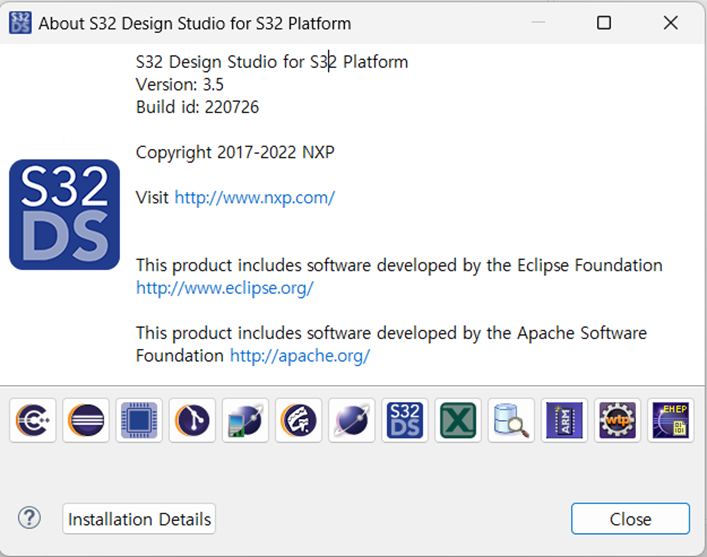Image resolution: width=707 pixels, height=557 pixels.
Task: Close the window using title bar X
Action: point(670,23)
